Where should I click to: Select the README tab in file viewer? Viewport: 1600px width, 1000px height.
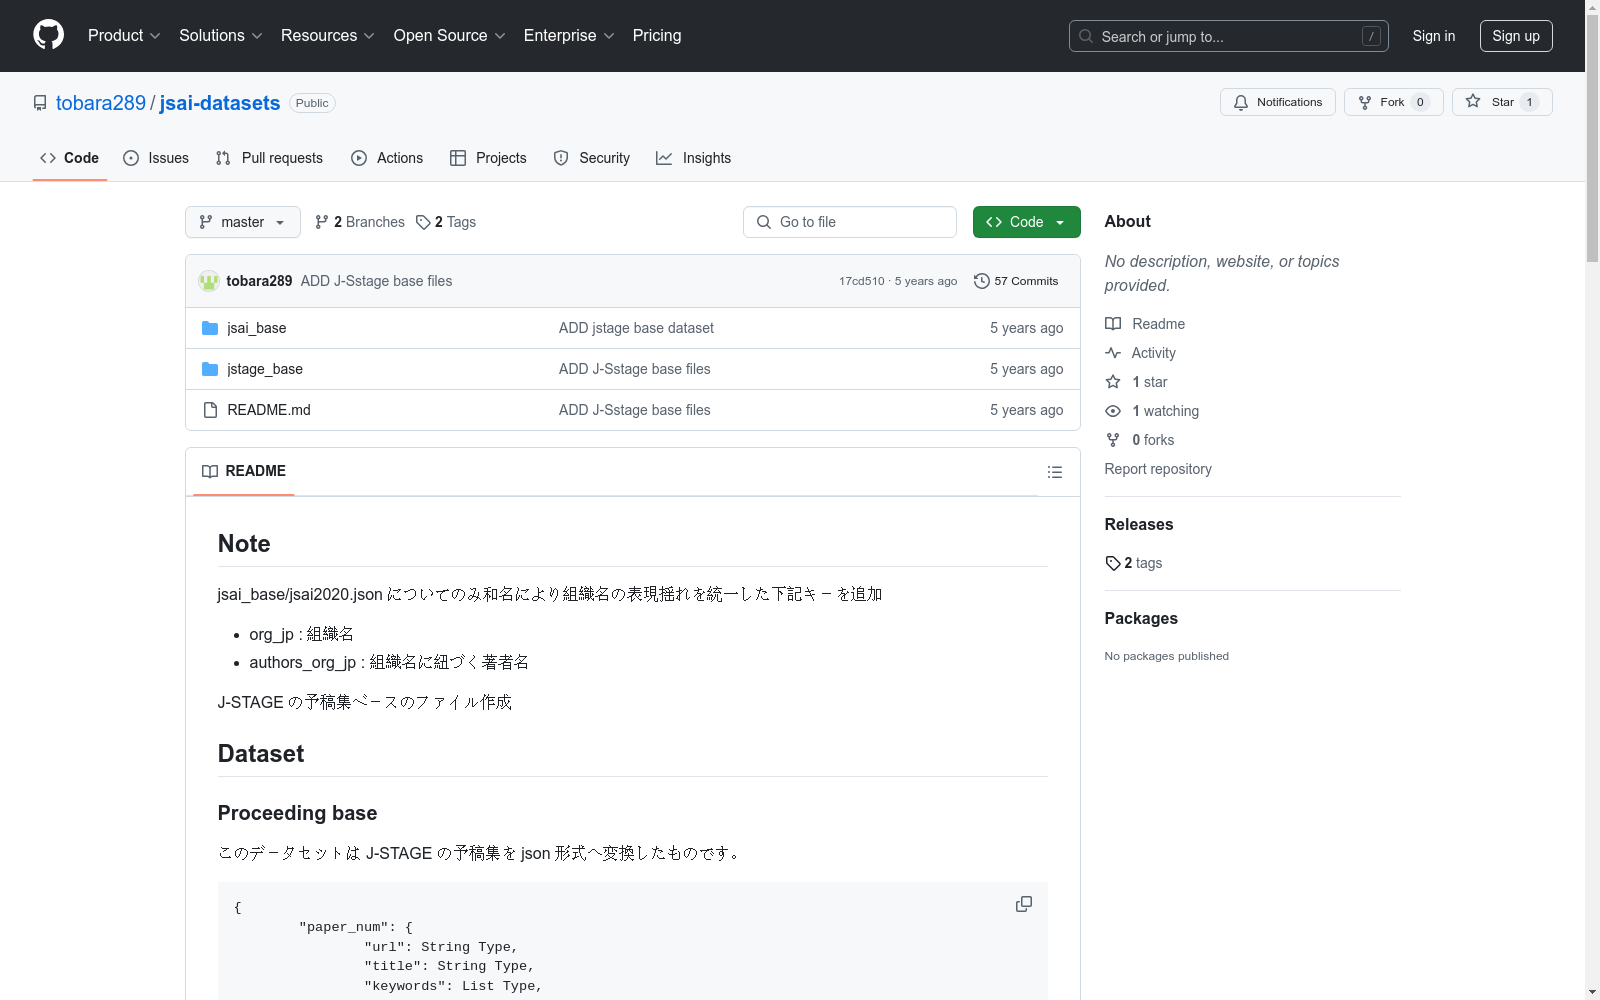click(x=244, y=471)
